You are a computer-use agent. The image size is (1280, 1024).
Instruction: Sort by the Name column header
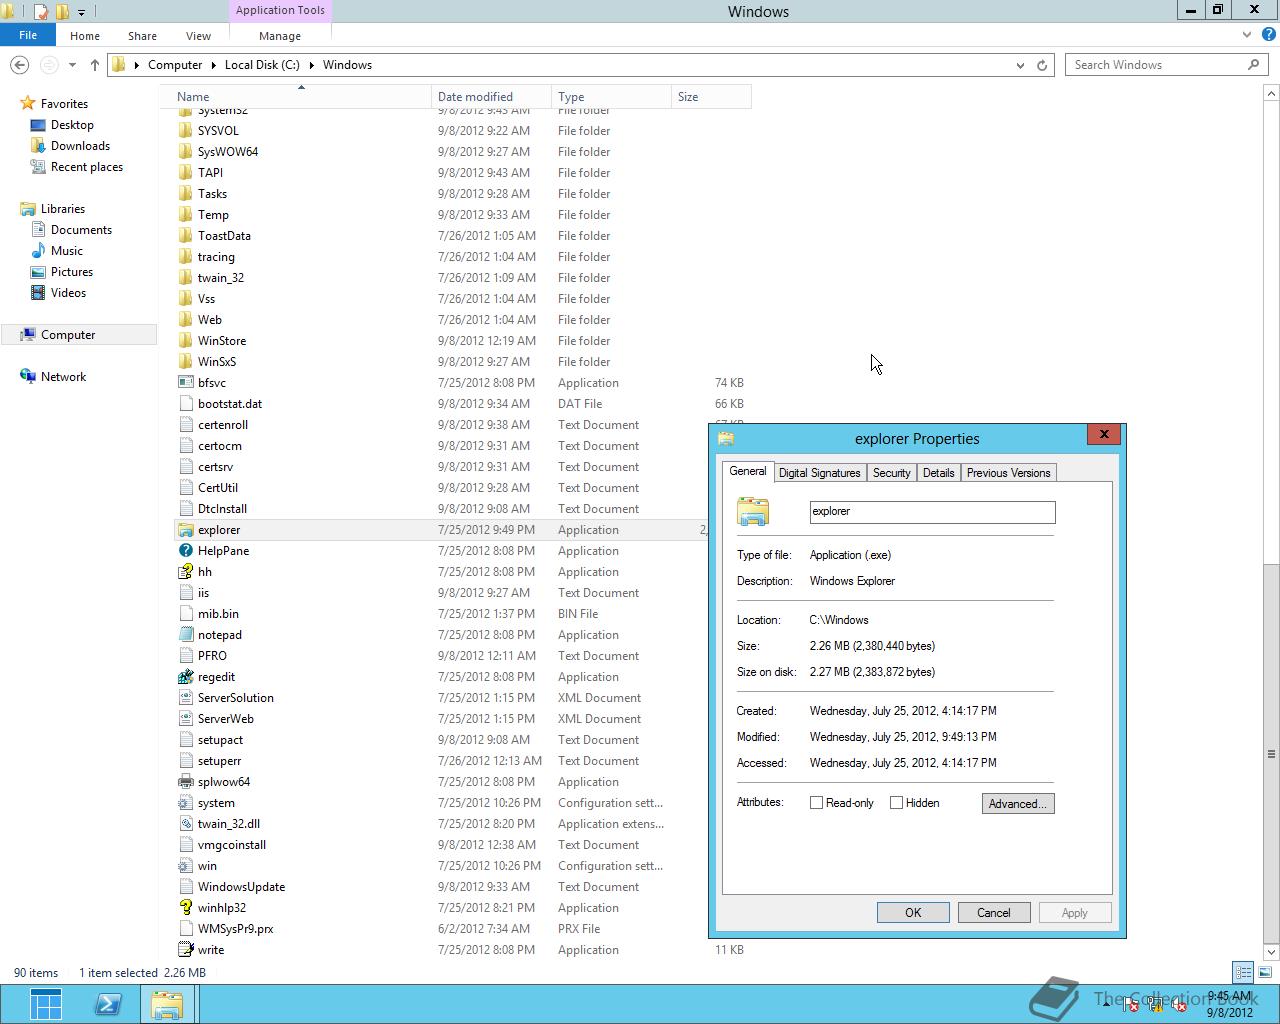pyautogui.click(x=301, y=97)
